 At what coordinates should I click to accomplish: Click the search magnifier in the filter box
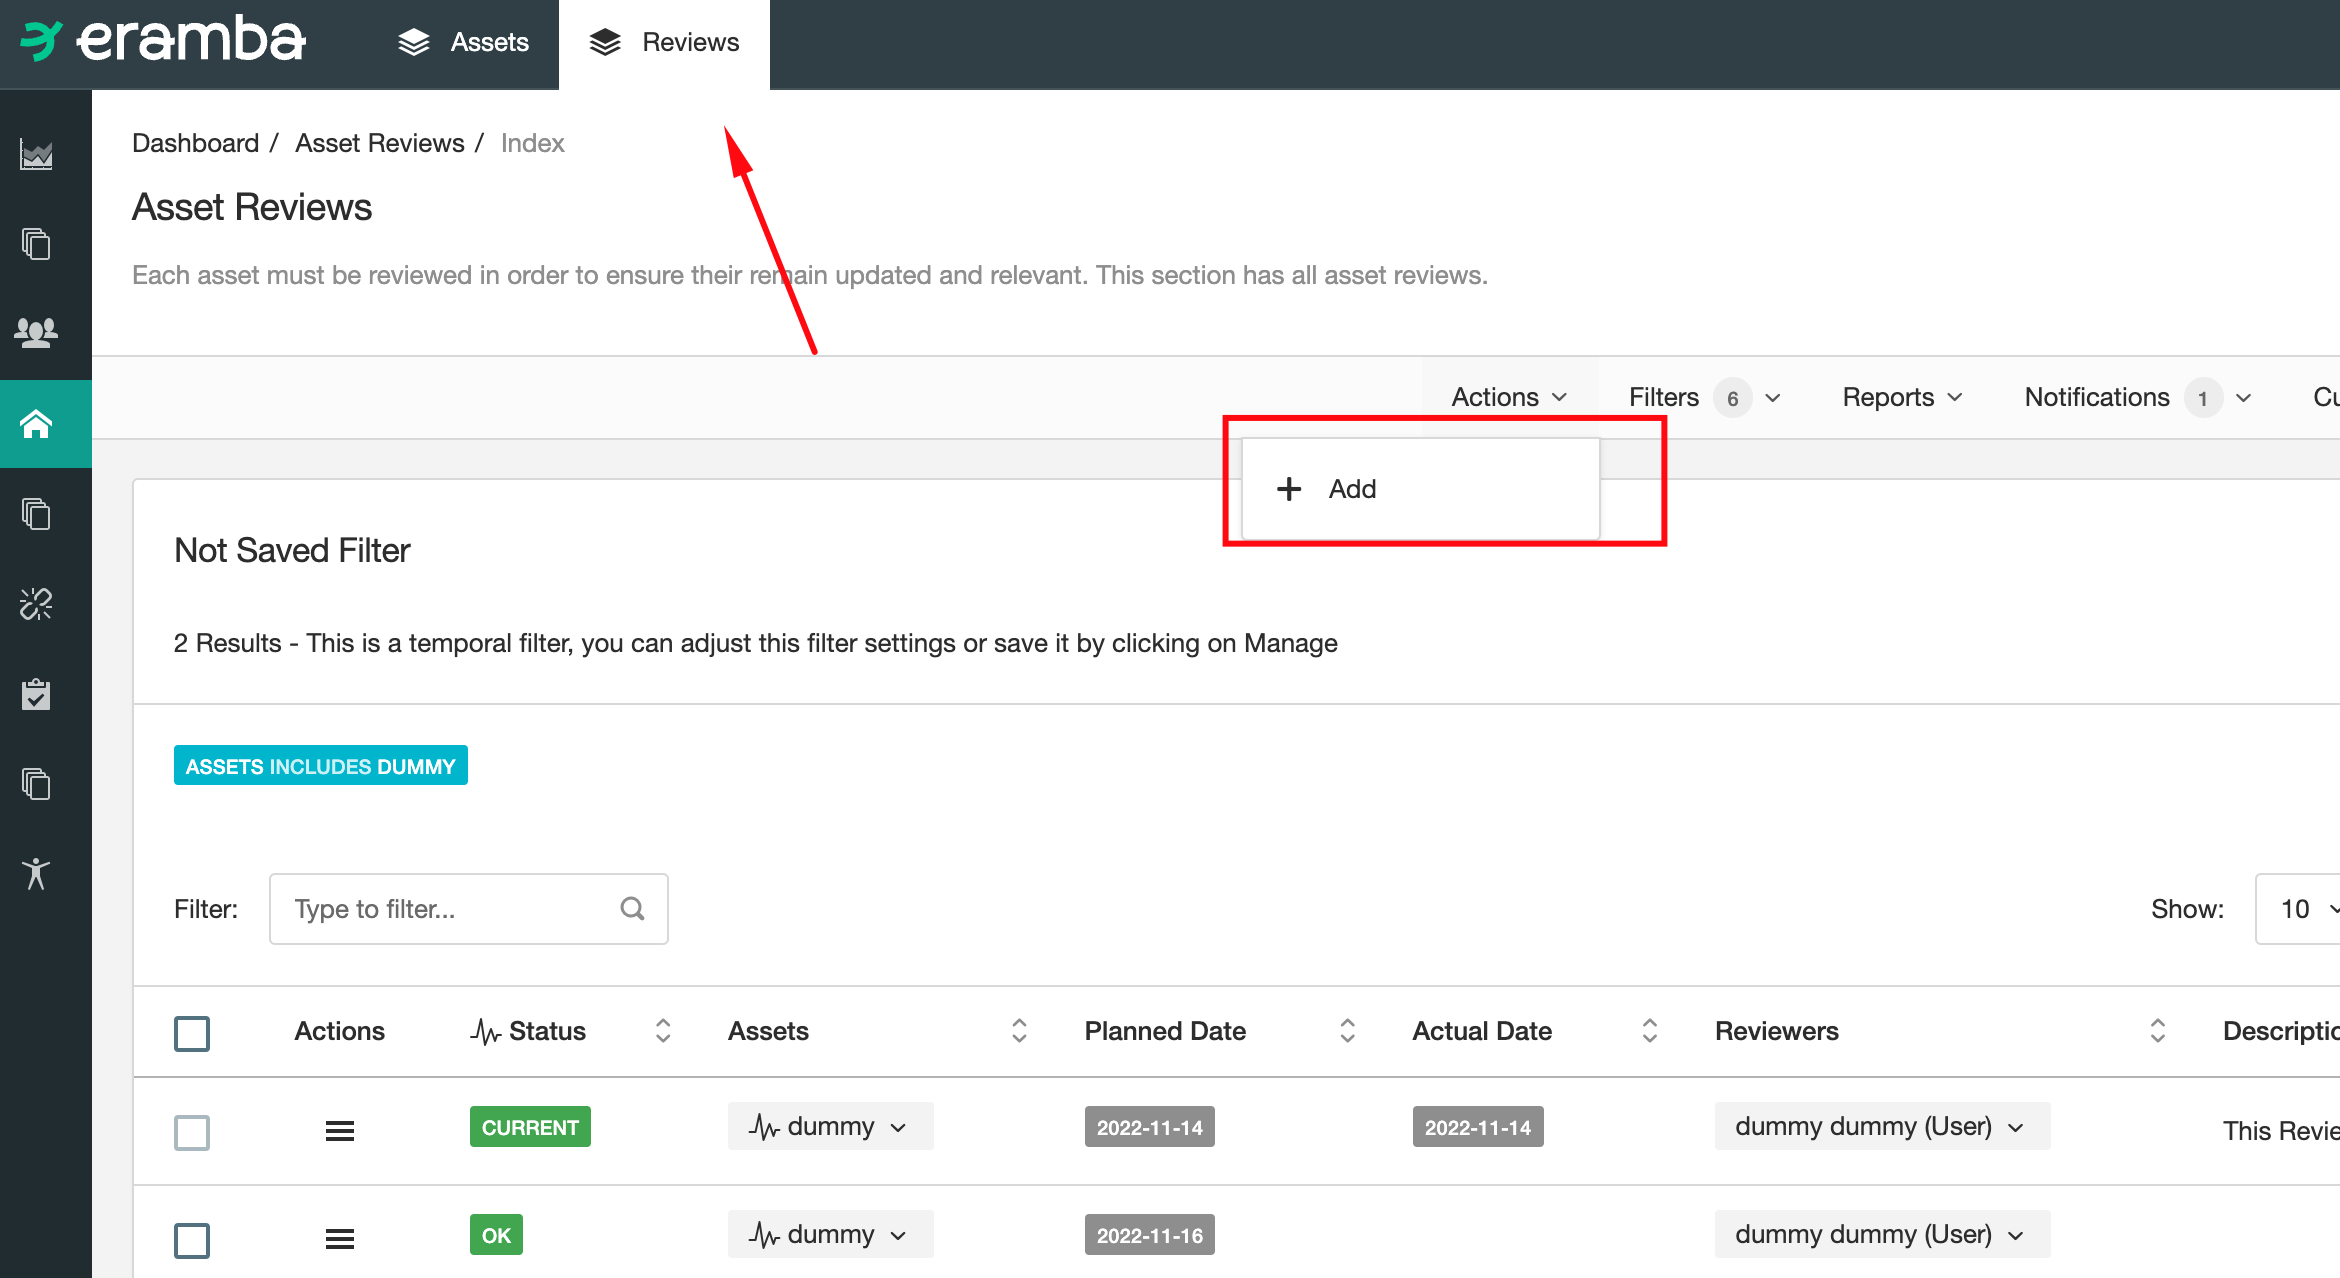[x=631, y=908]
